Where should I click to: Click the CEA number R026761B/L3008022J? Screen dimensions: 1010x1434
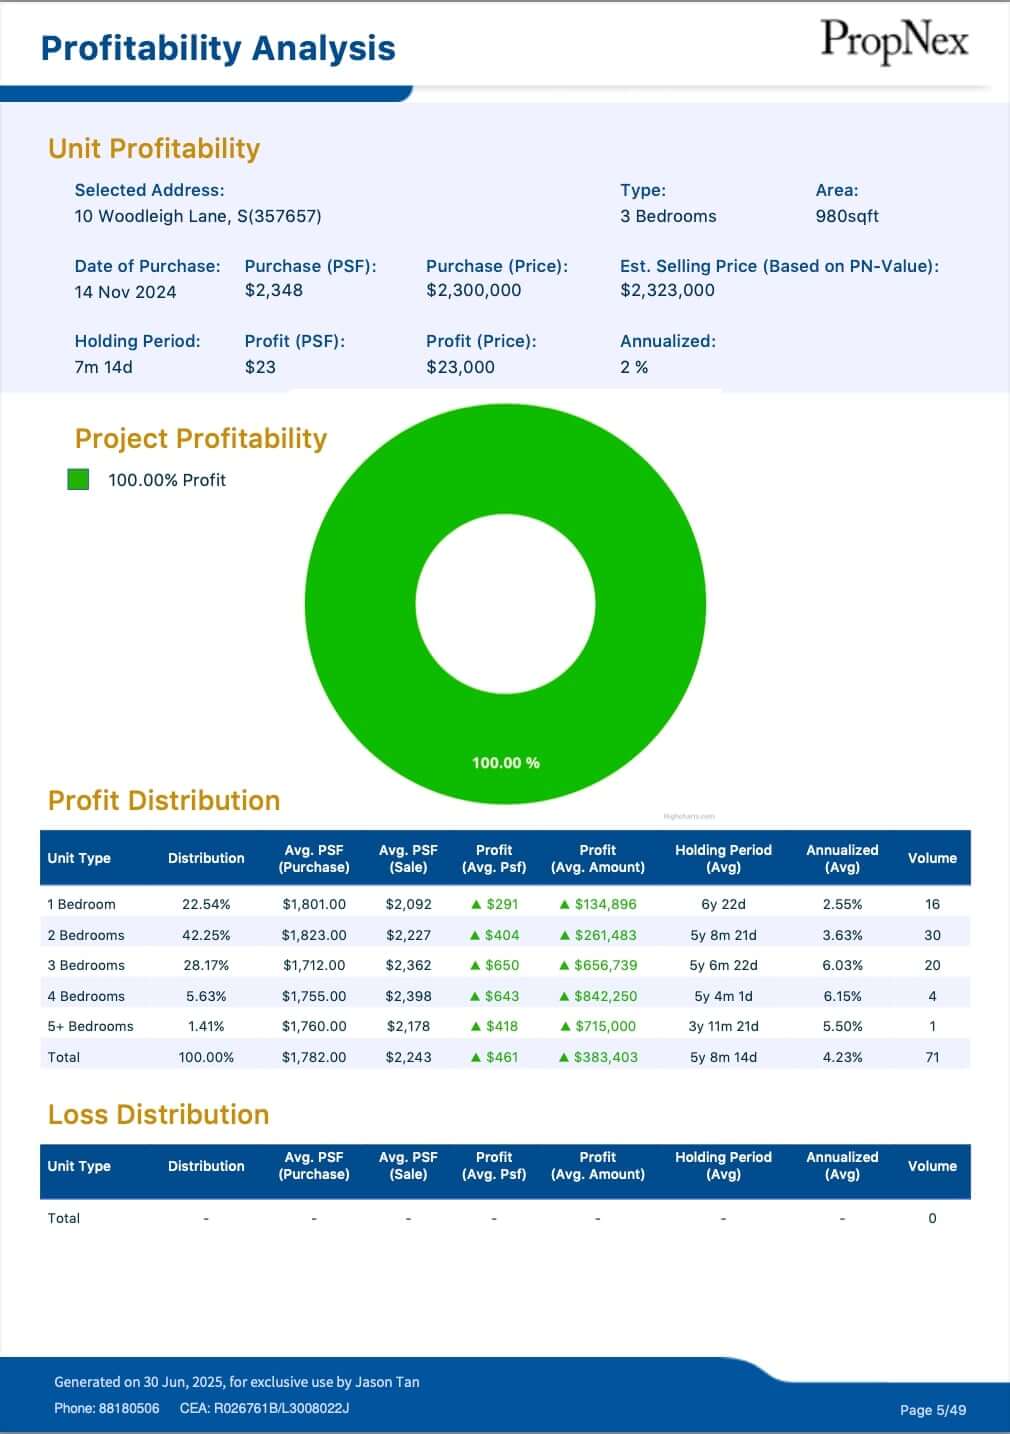coord(281,1408)
